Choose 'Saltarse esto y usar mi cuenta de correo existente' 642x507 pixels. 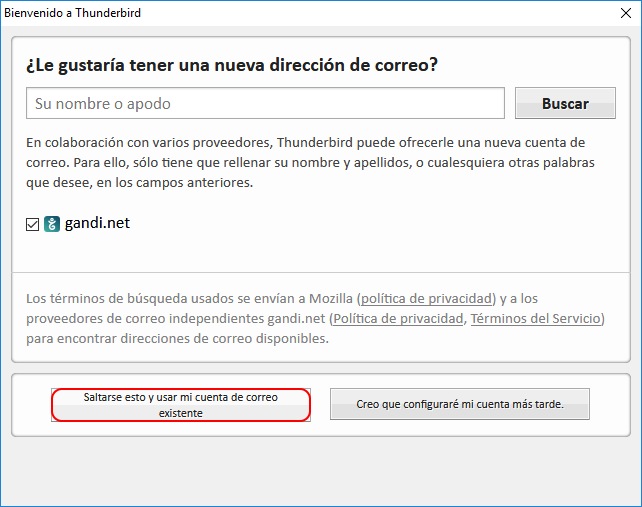pyautogui.click(x=181, y=405)
